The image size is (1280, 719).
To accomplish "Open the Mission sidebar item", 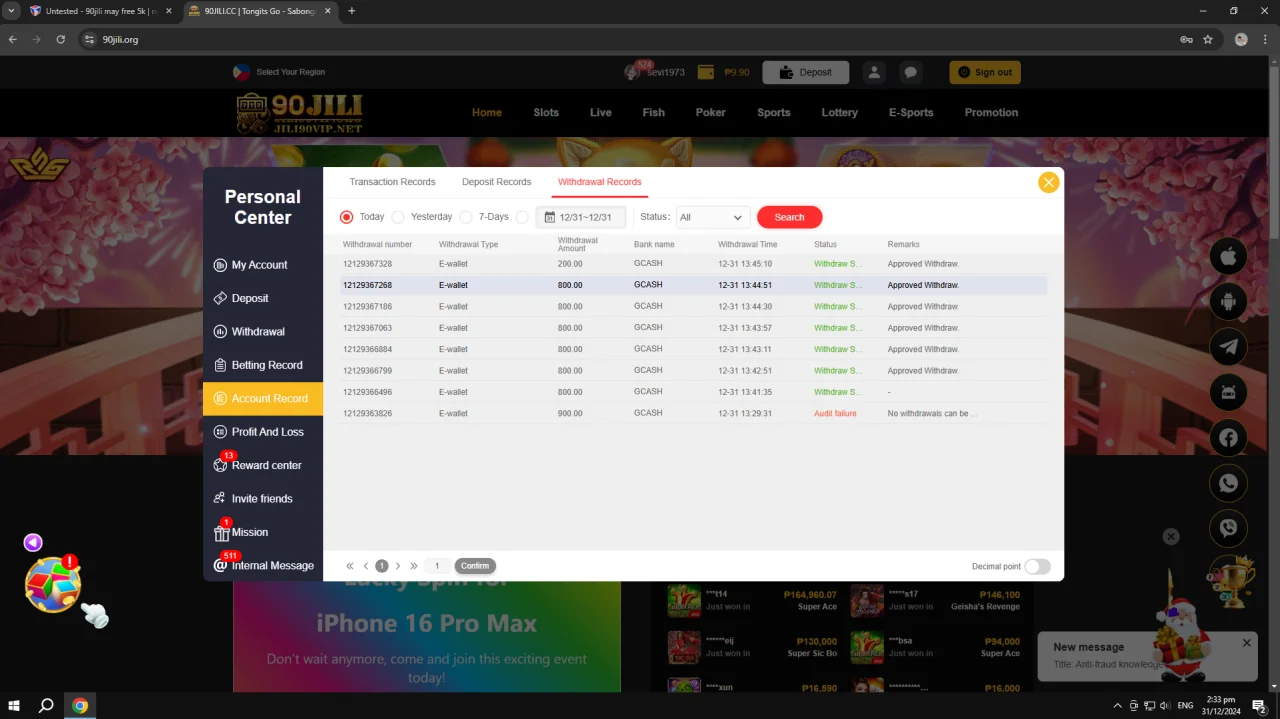I will (263, 532).
